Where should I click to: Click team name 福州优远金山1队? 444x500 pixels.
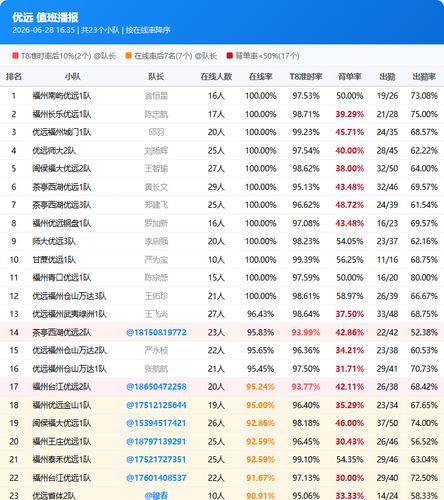tap(62, 405)
